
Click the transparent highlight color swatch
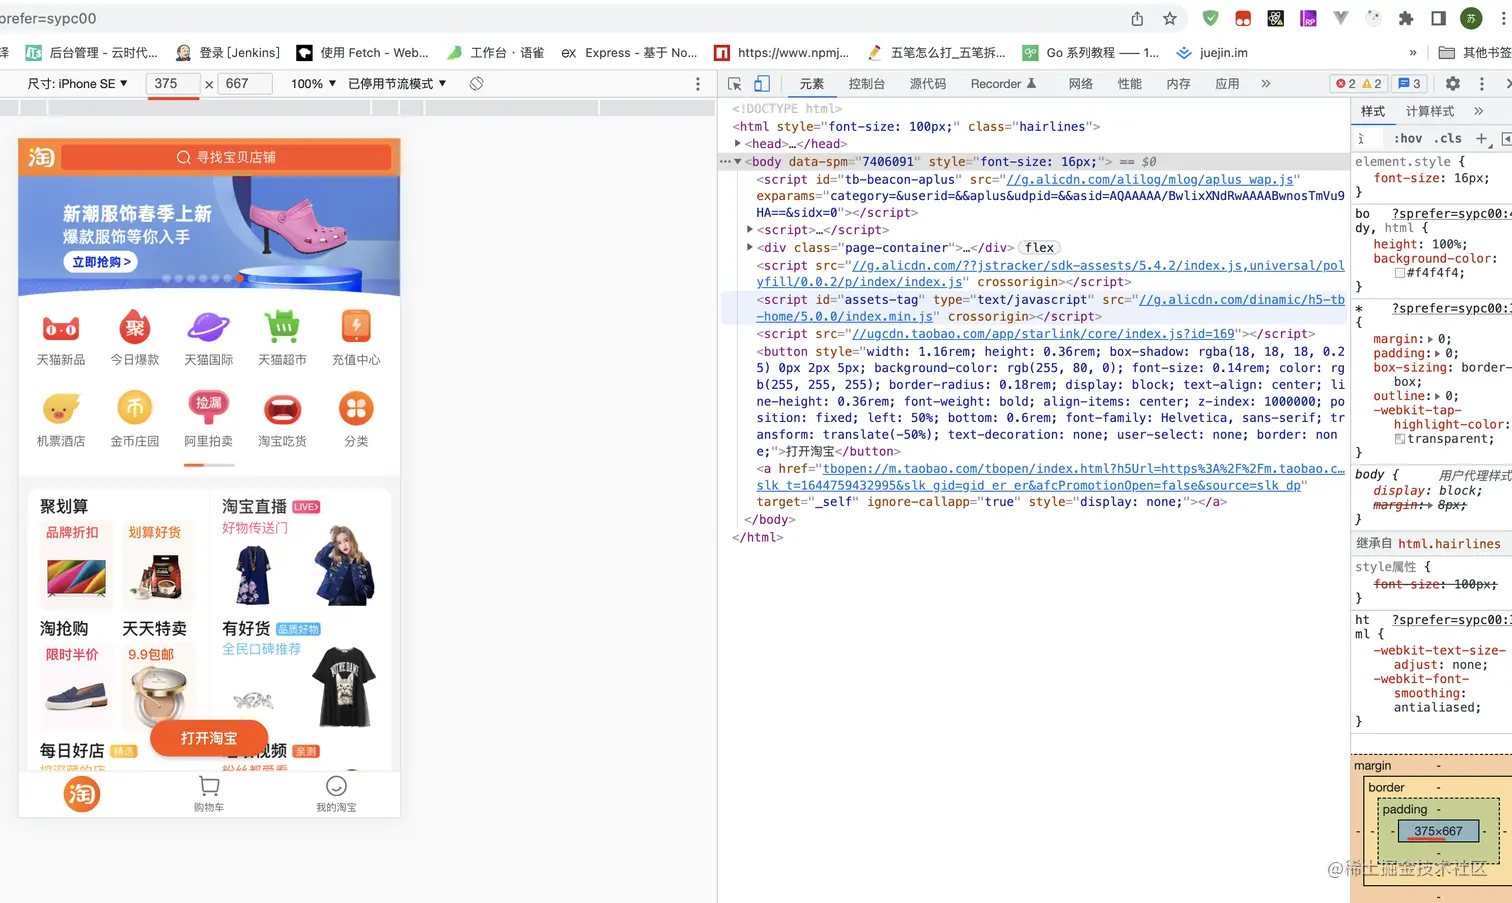point(1400,439)
